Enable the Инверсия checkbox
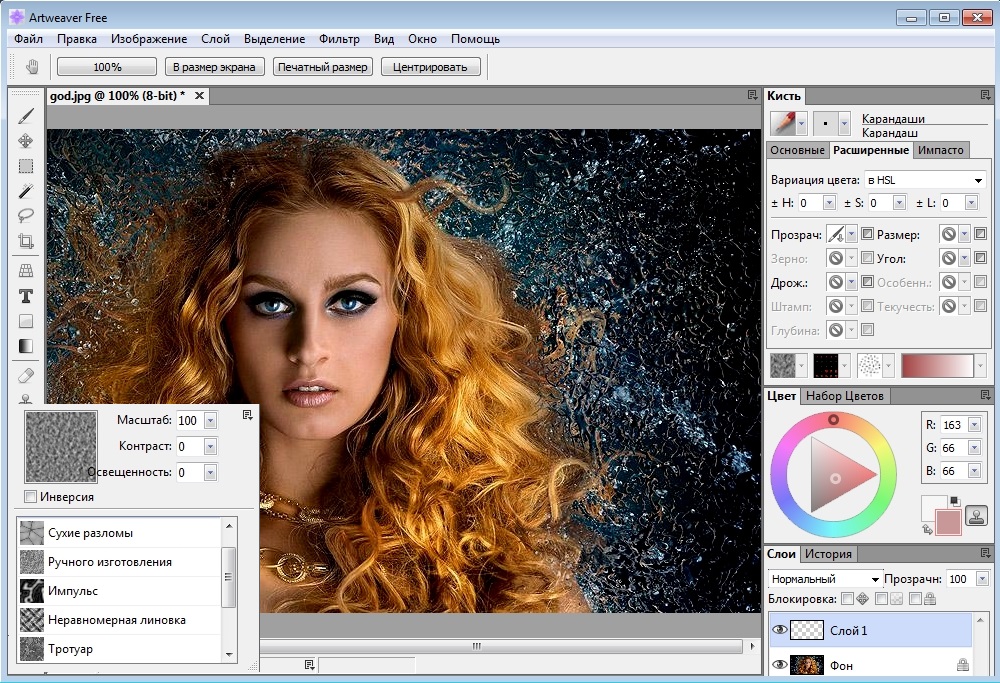Image resolution: width=1000 pixels, height=683 pixels. [31, 497]
